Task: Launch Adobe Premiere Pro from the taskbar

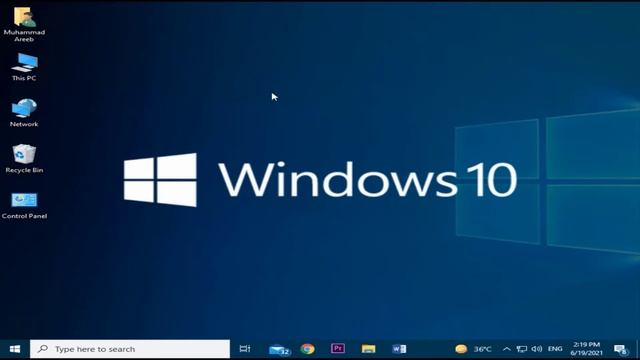Action: (338, 349)
